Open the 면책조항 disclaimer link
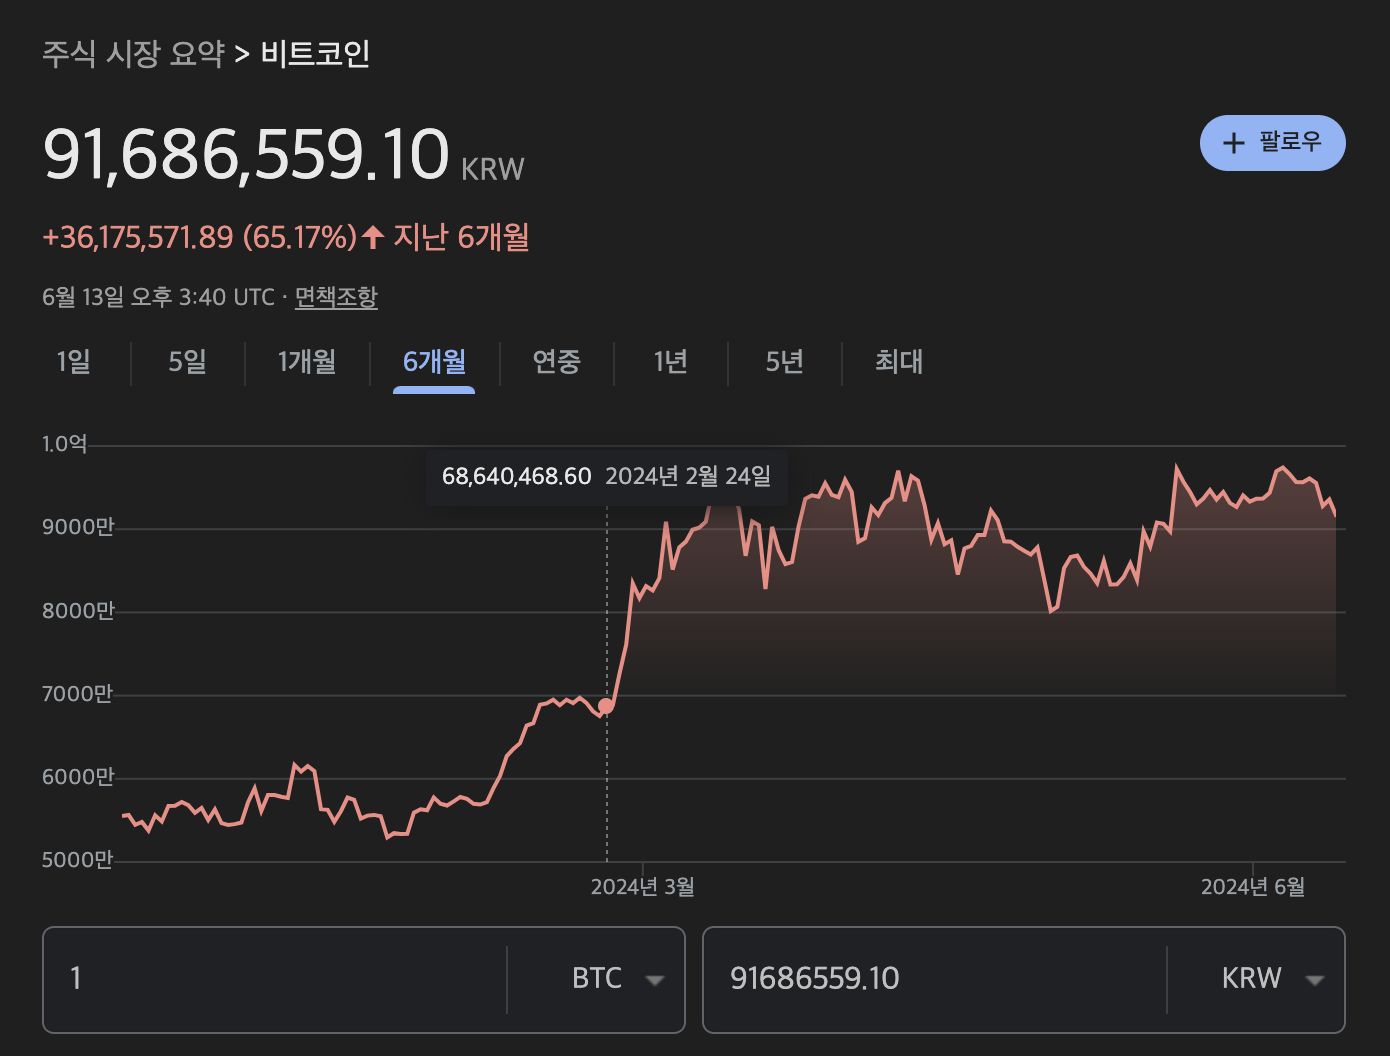Viewport: 1390px width, 1056px height. pos(336,297)
